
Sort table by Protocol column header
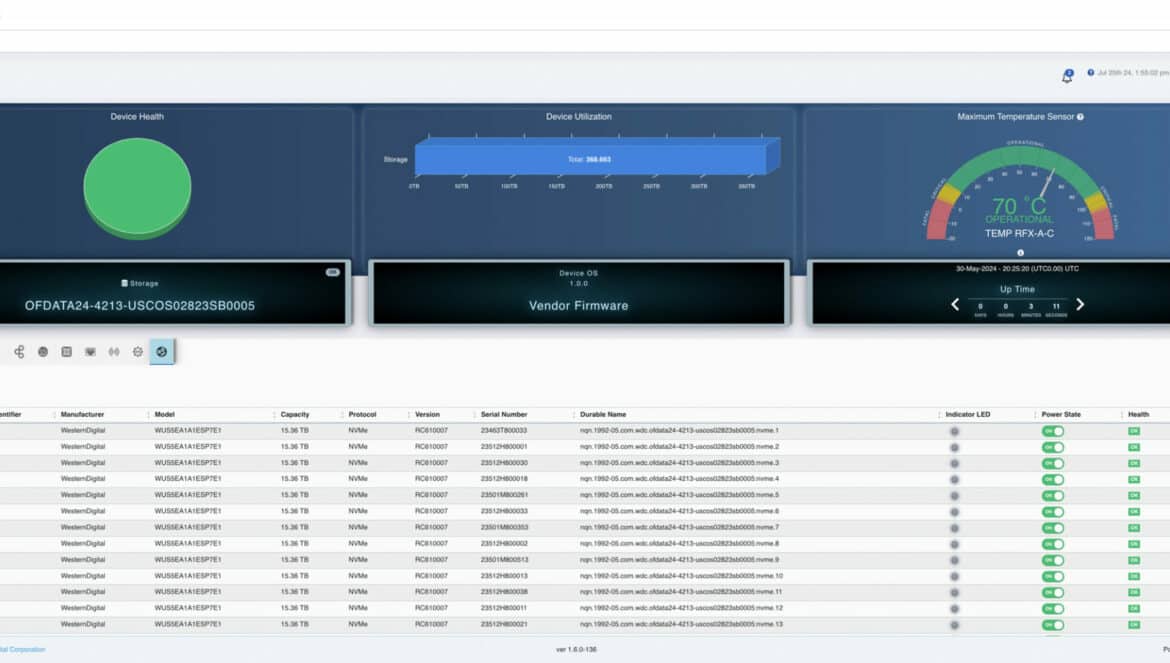point(362,415)
